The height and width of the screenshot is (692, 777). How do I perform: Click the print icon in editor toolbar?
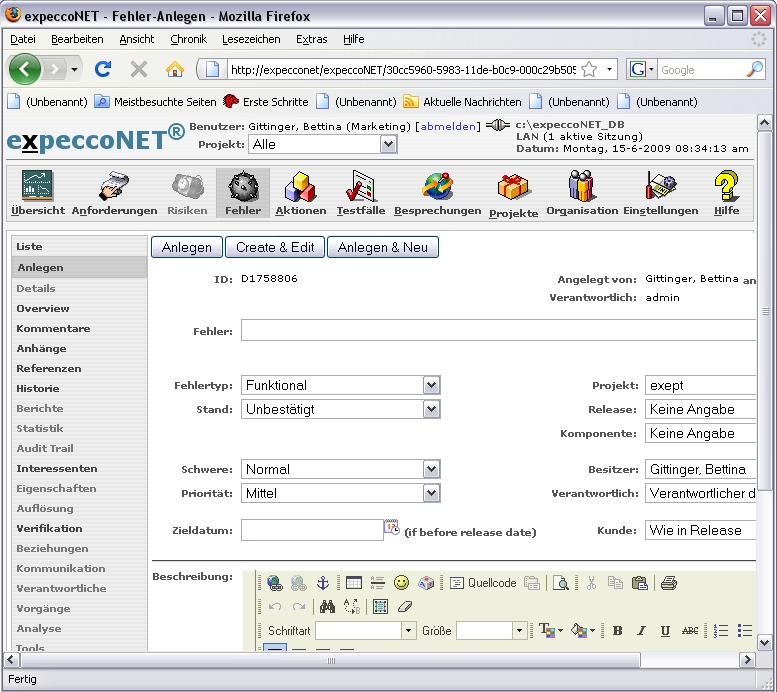point(668,583)
